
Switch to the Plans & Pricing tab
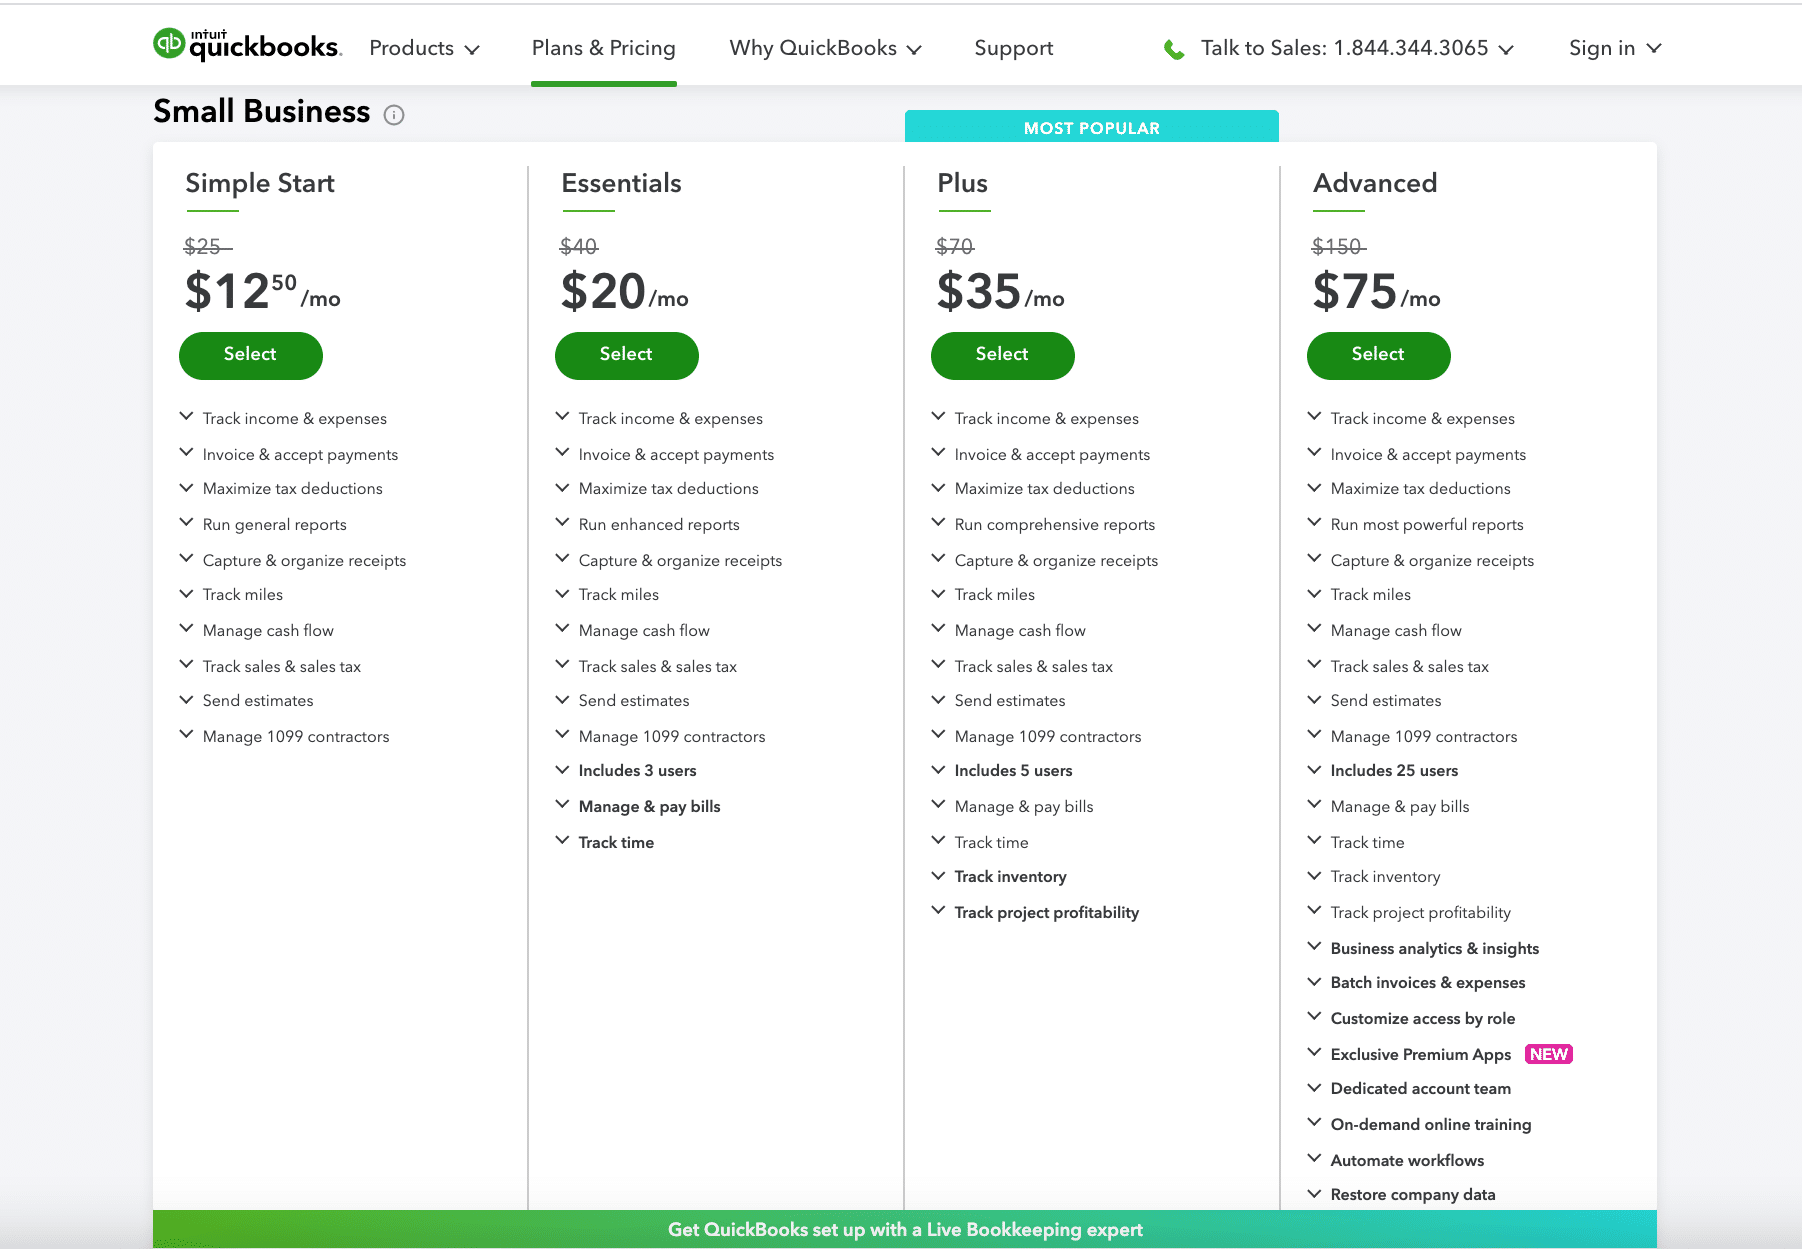[604, 47]
